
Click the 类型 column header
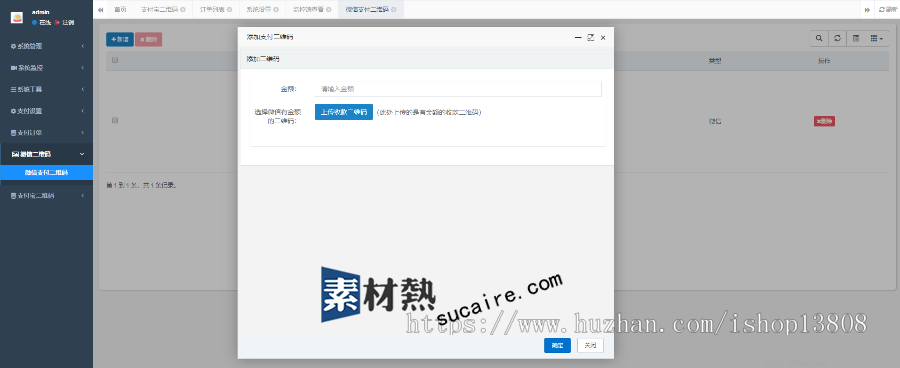click(x=715, y=61)
